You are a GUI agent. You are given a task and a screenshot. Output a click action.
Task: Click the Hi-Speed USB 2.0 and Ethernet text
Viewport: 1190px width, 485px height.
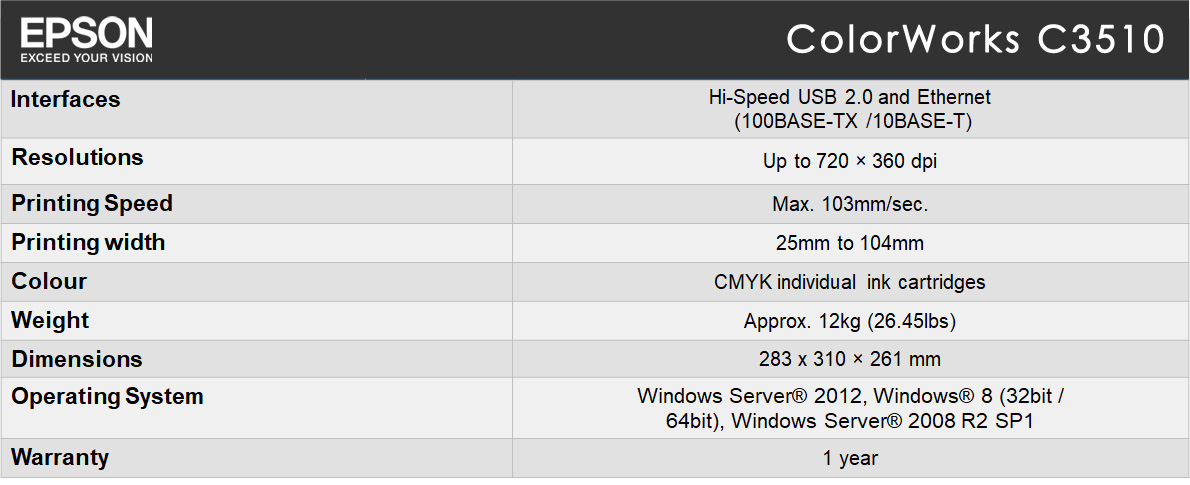pyautogui.click(x=849, y=98)
